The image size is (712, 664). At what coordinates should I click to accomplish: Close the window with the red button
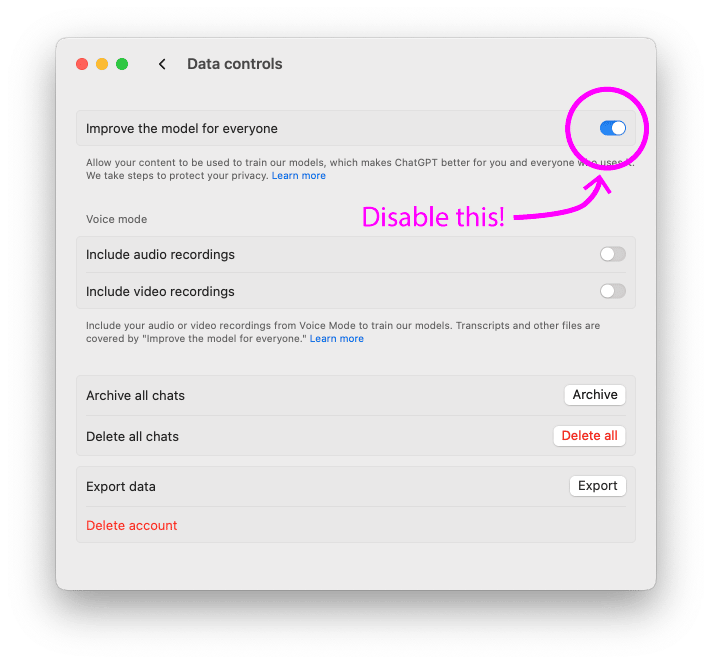pos(82,64)
